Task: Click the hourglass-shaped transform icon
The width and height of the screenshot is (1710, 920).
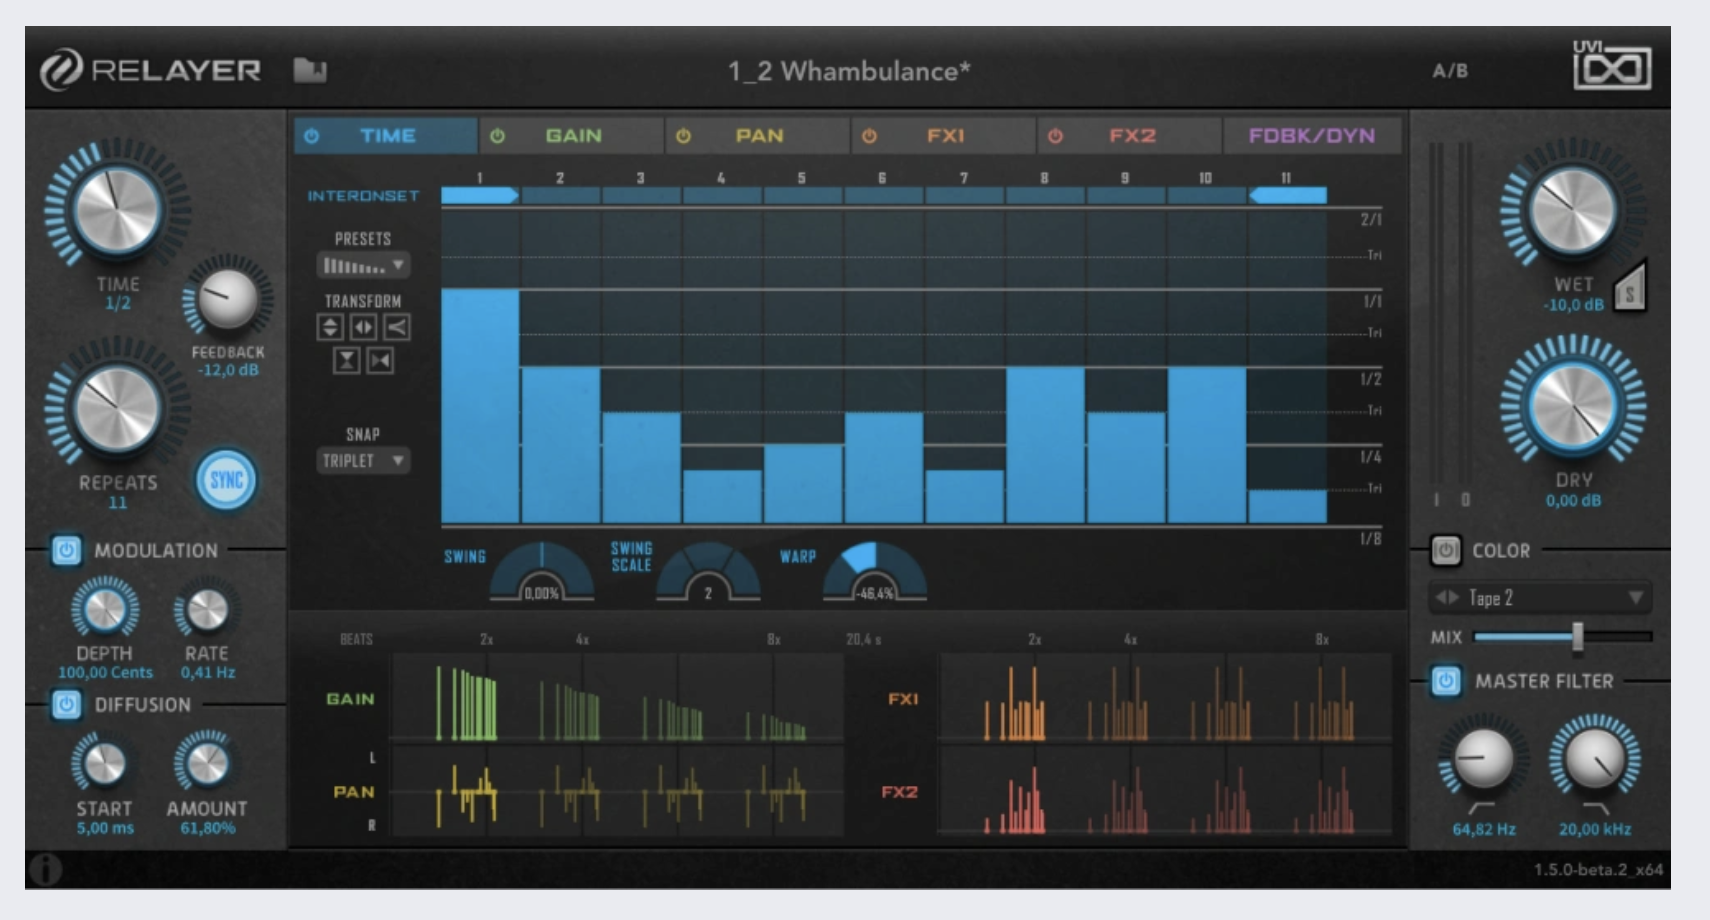Action: point(346,361)
